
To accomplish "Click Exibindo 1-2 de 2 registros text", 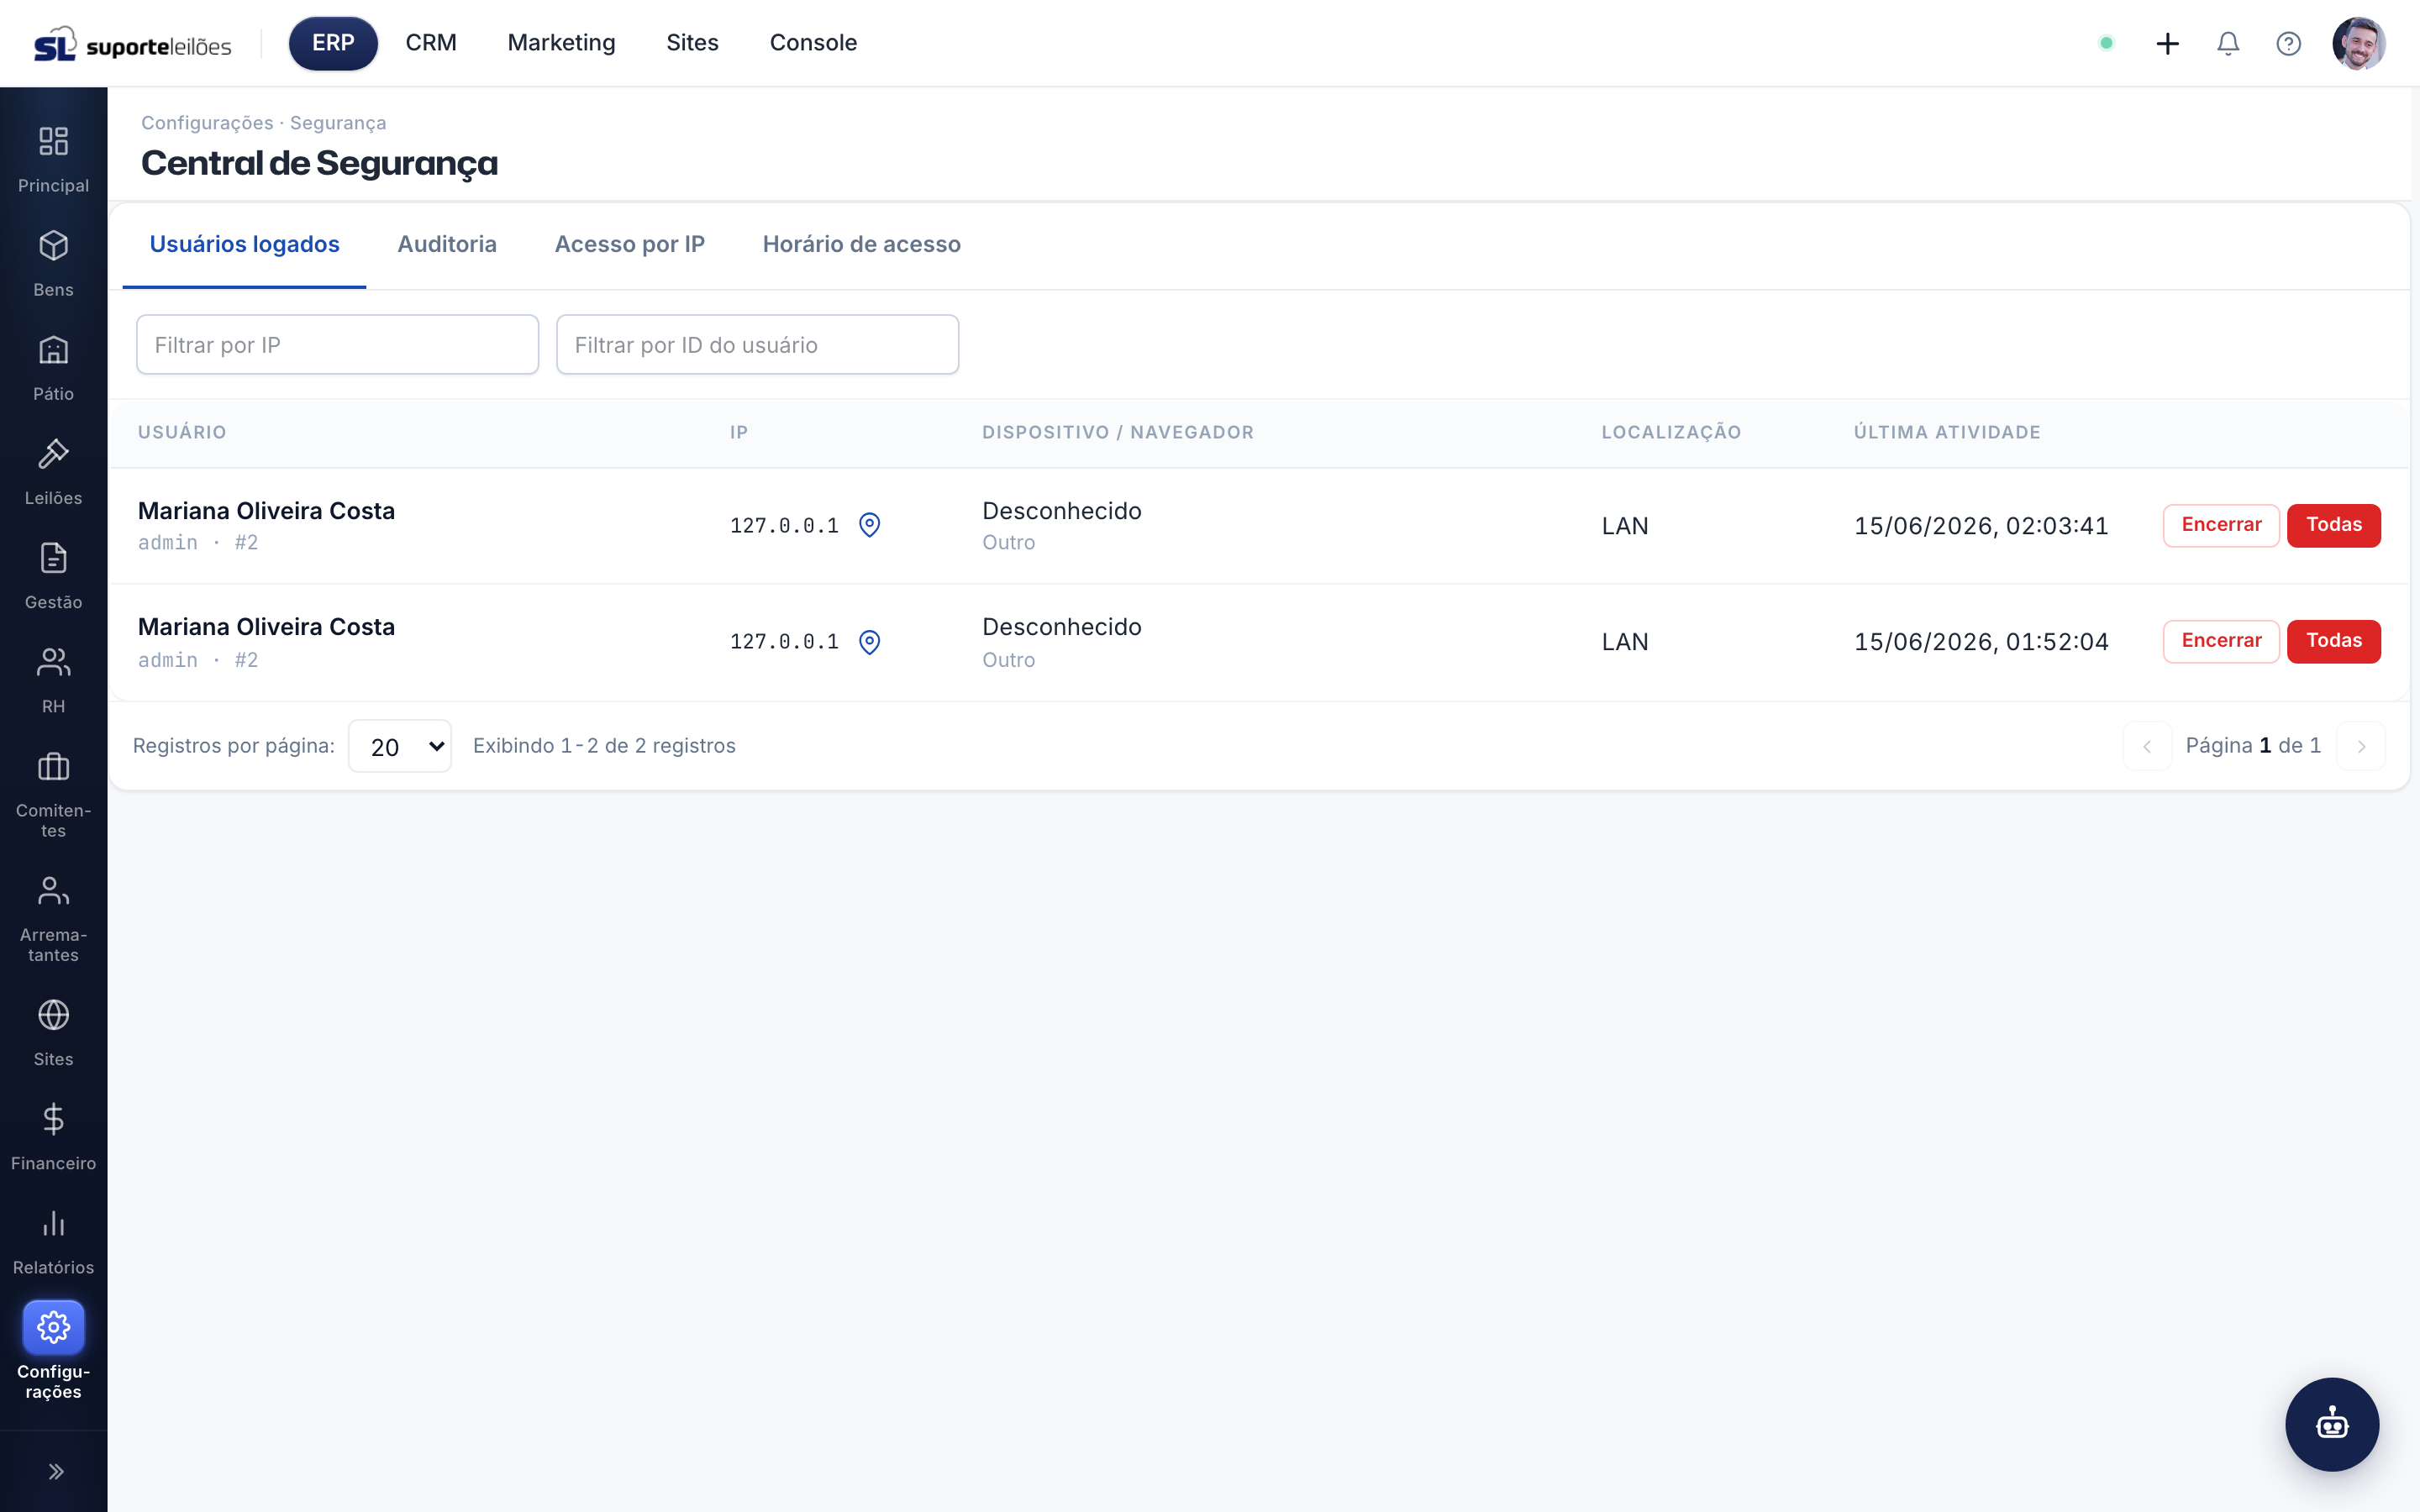I will point(604,746).
